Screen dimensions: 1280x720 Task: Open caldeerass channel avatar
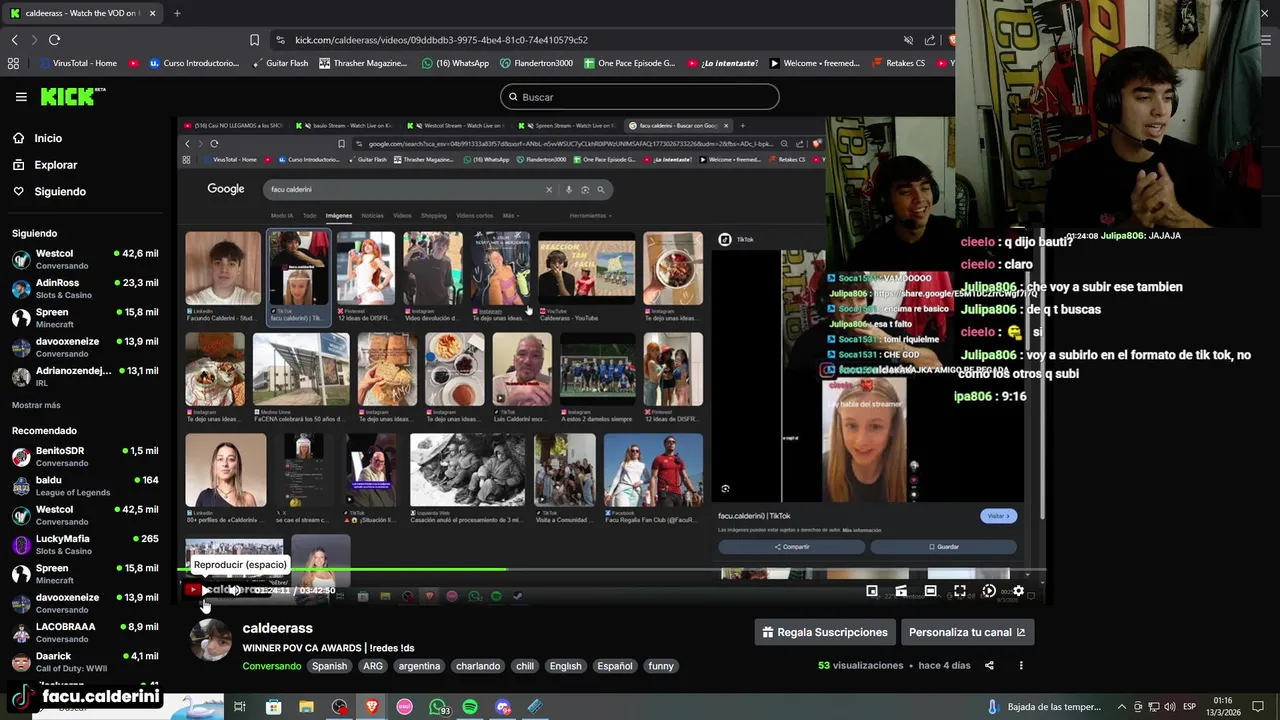tap(211, 640)
